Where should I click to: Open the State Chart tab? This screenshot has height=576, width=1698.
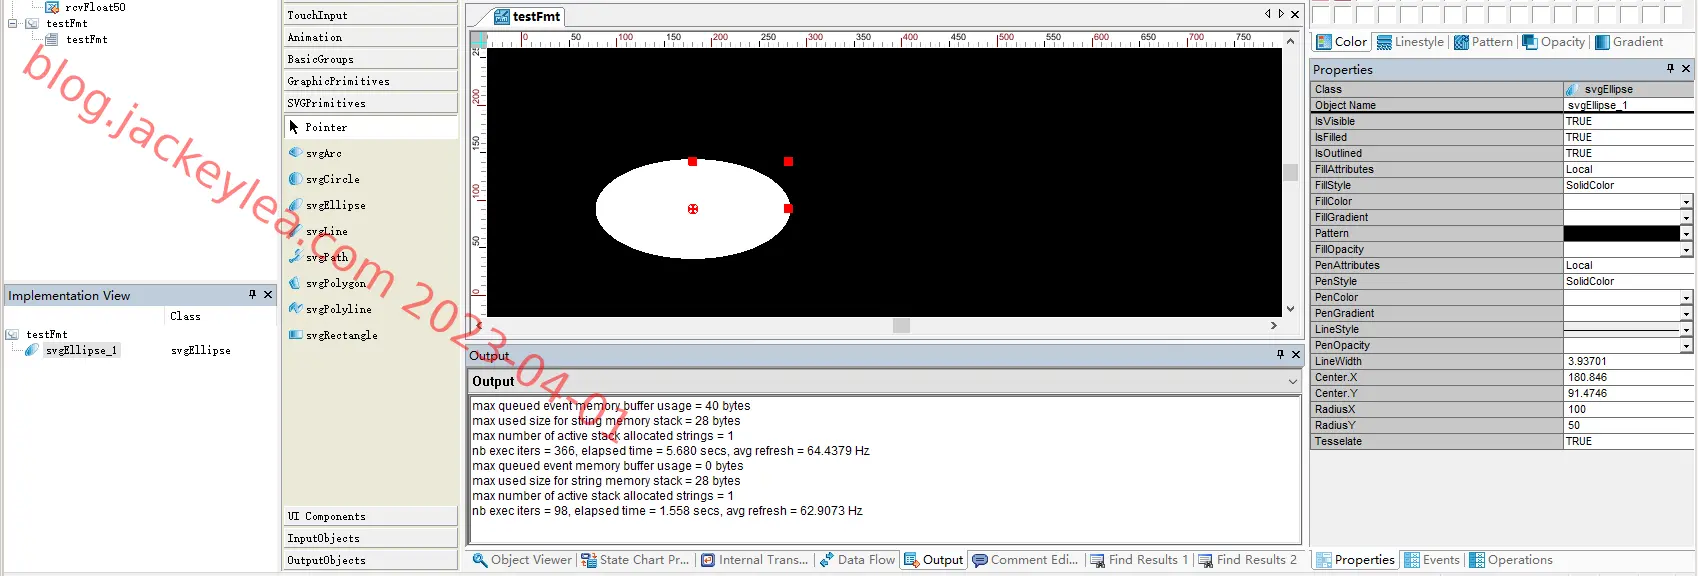click(636, 560)
